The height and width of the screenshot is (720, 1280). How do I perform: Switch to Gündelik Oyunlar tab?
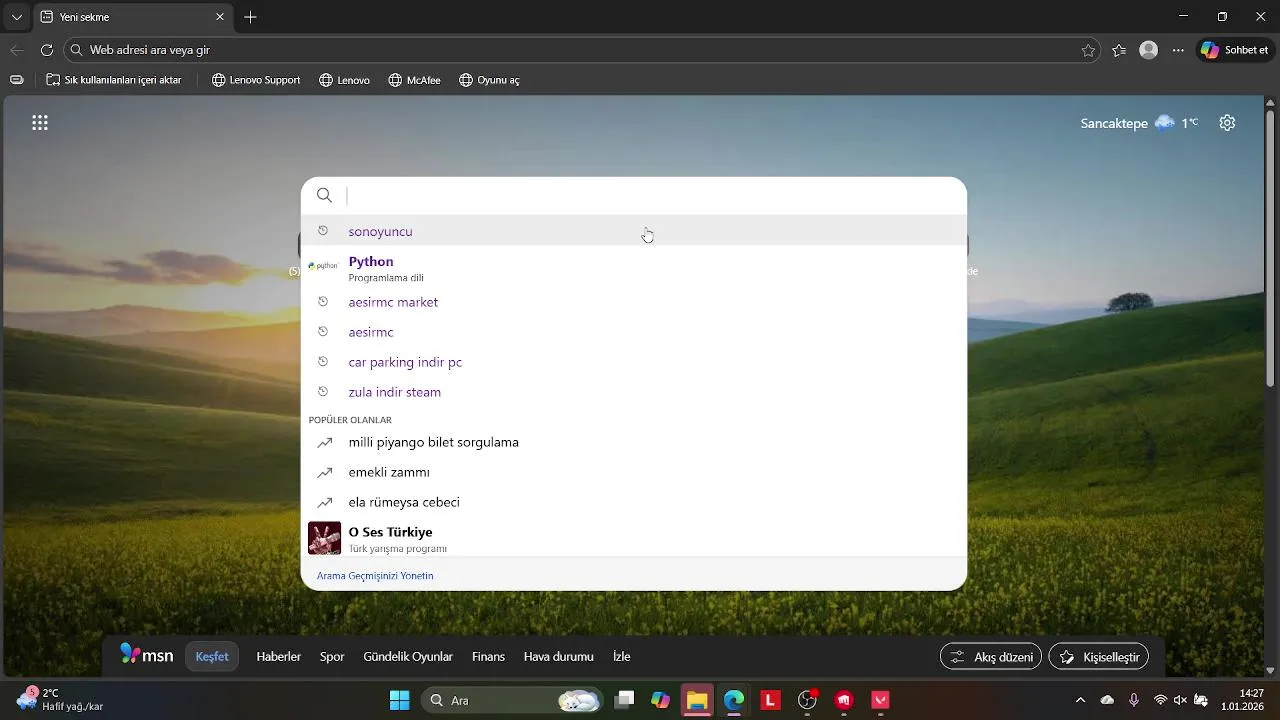408,657
